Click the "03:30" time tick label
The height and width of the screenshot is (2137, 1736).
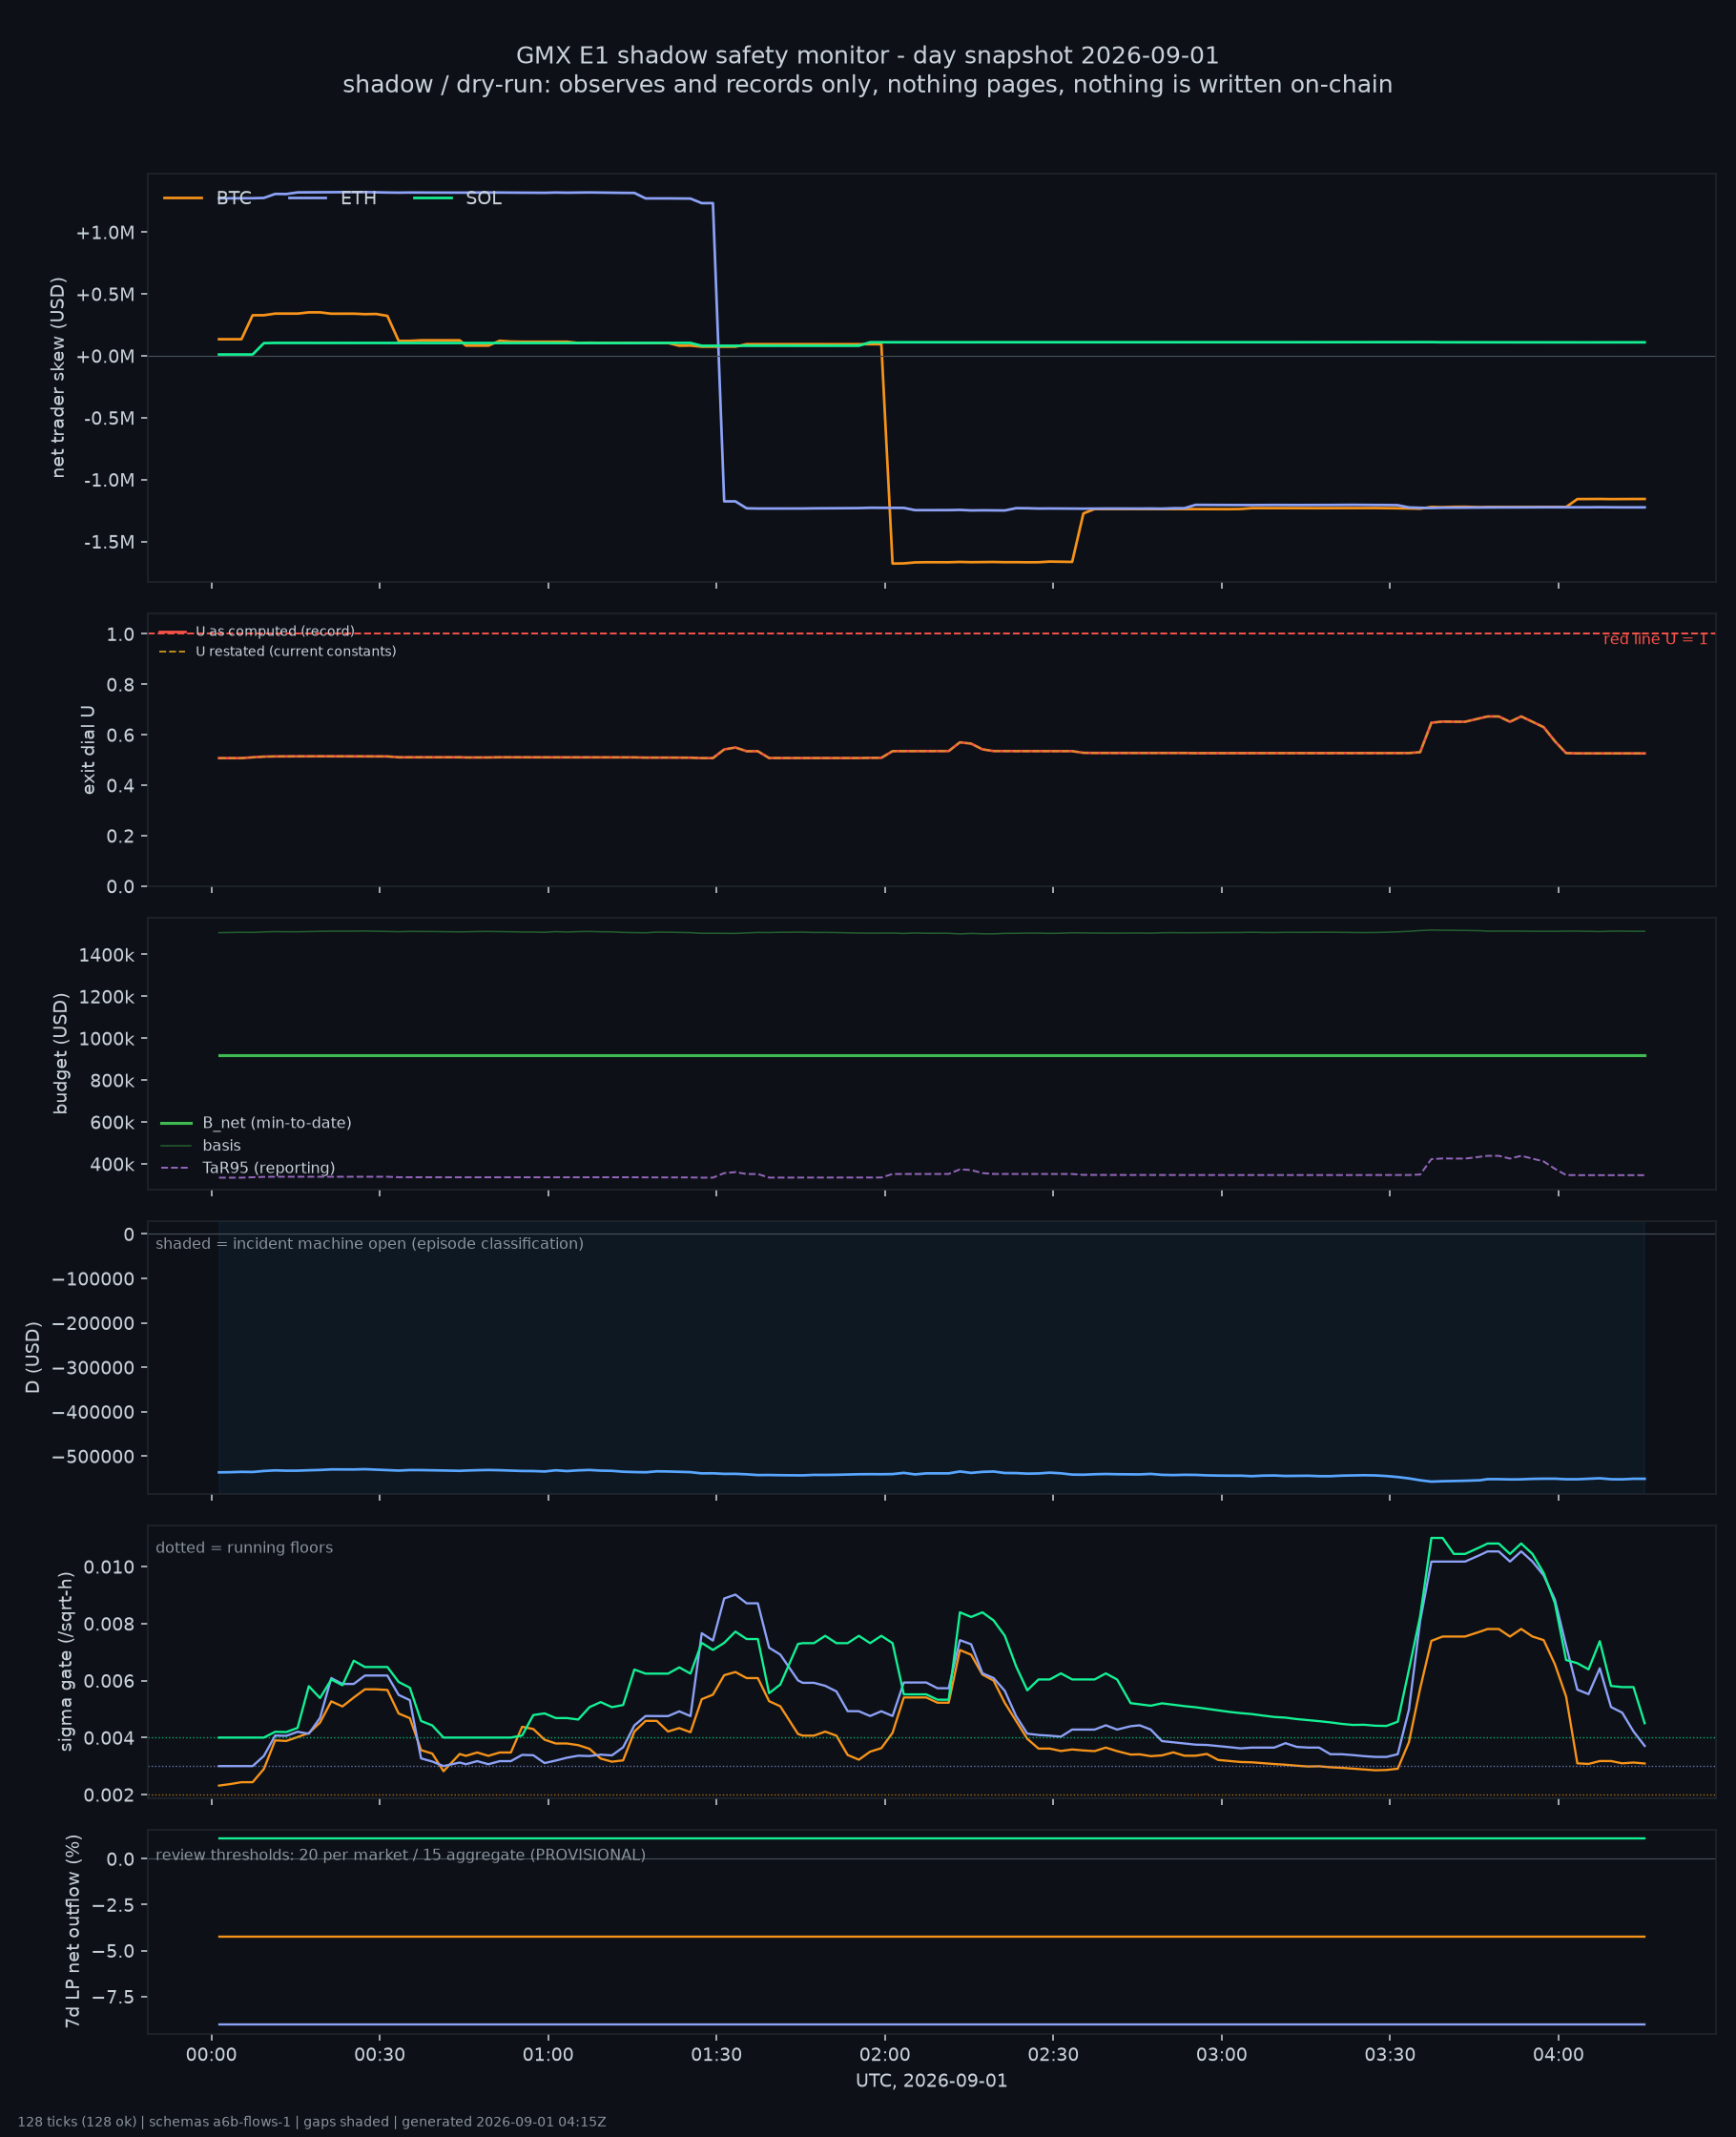coord(1390,2056)
